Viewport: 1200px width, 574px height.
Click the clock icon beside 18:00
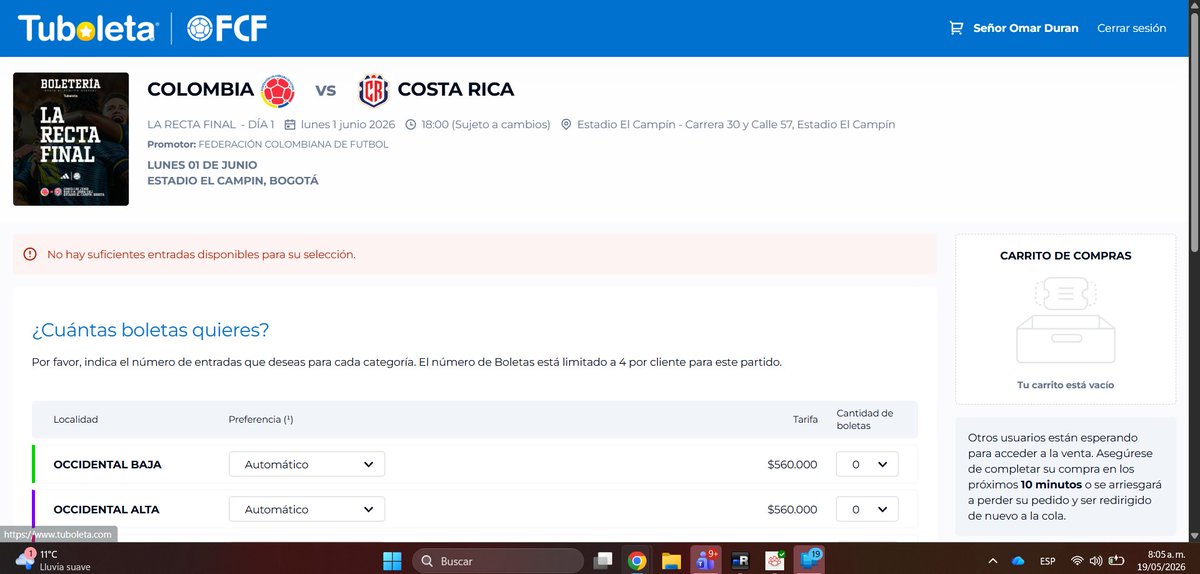(411, 125)
